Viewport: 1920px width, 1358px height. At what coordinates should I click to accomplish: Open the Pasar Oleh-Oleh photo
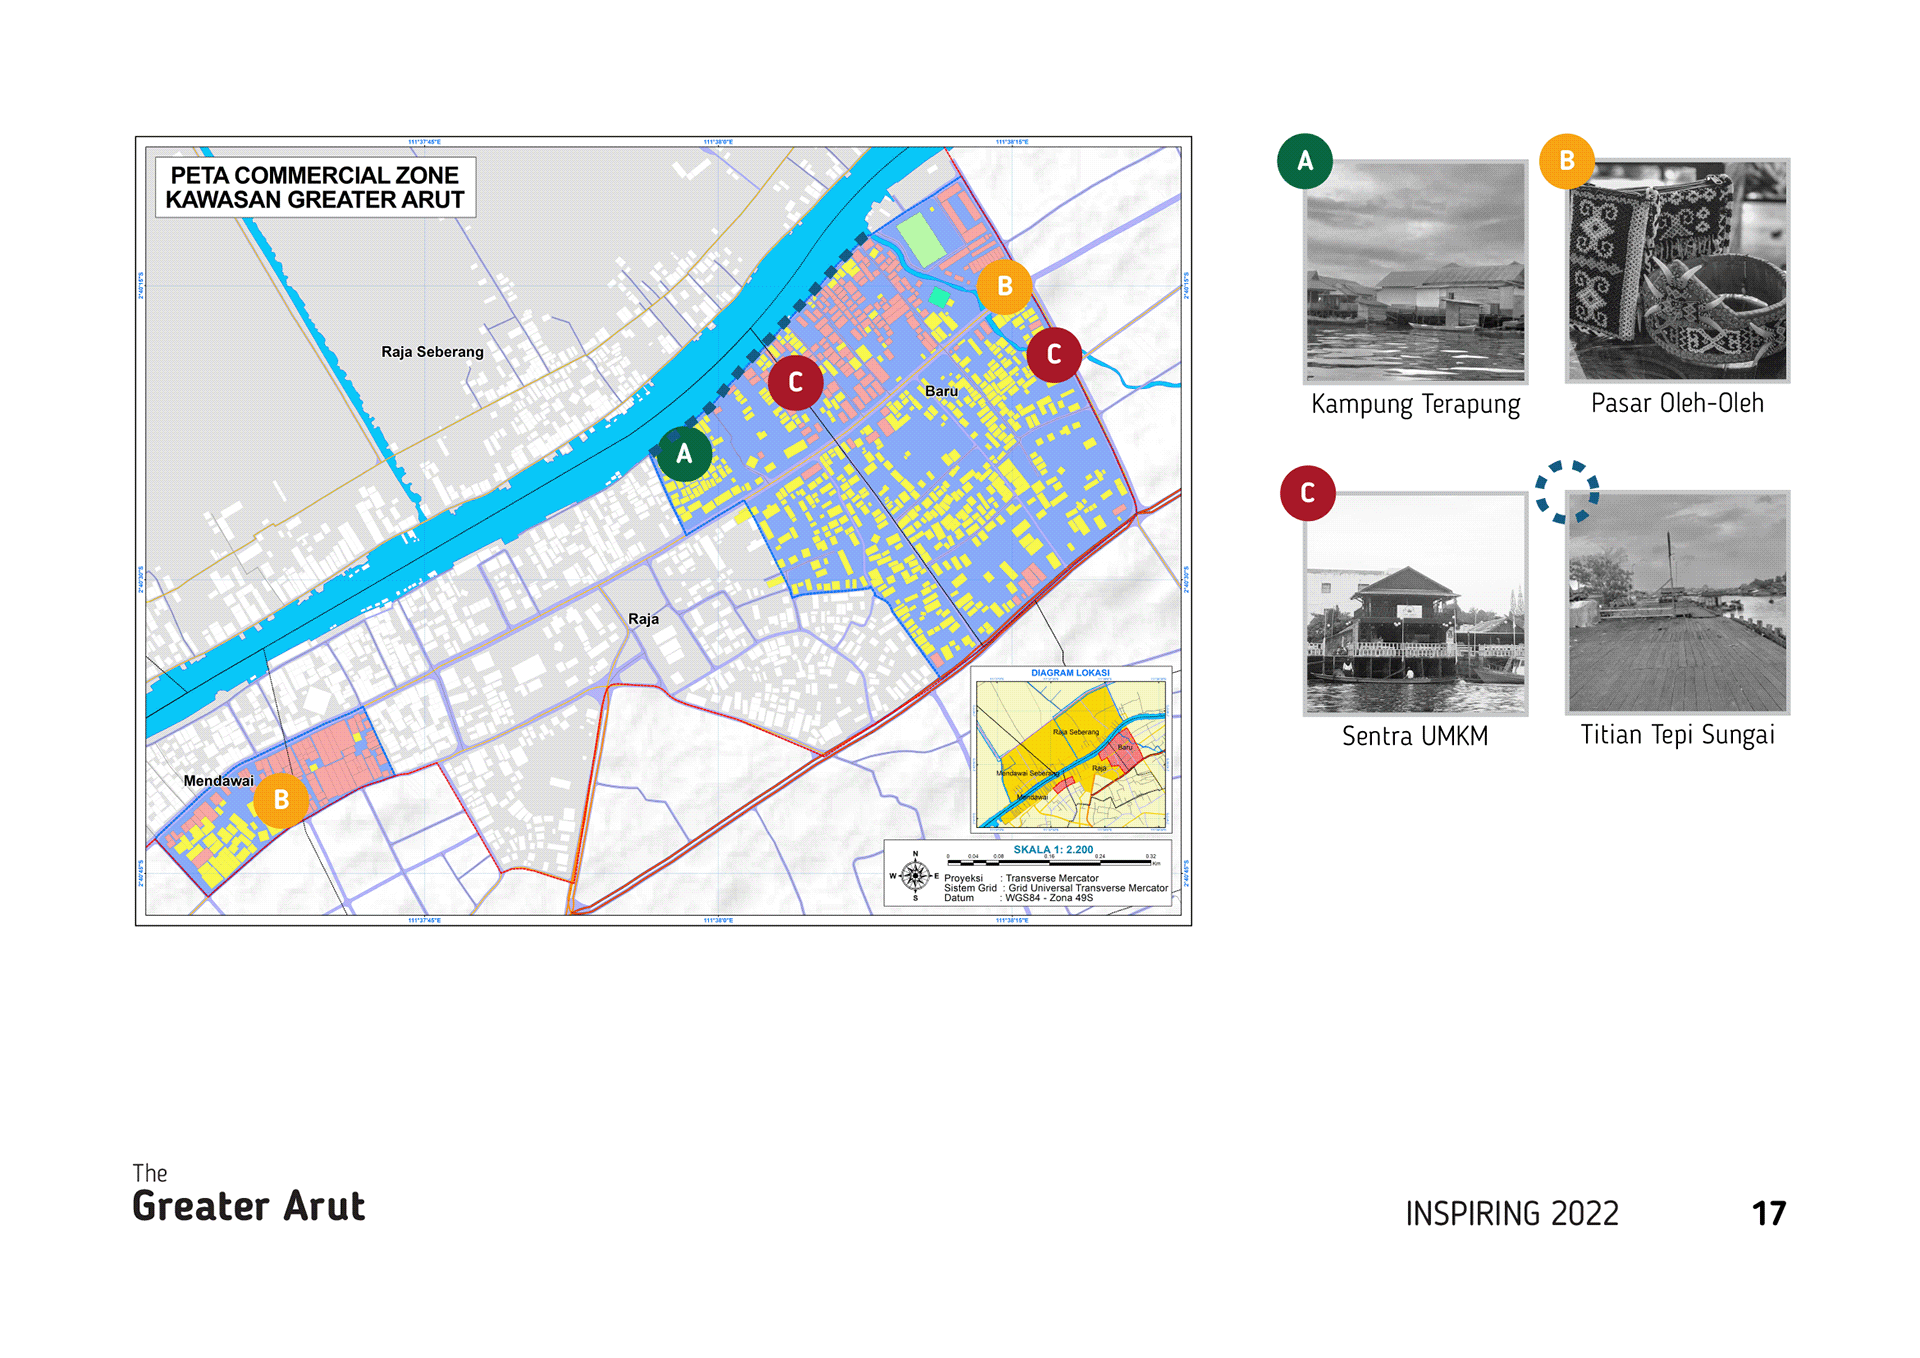1677,271
